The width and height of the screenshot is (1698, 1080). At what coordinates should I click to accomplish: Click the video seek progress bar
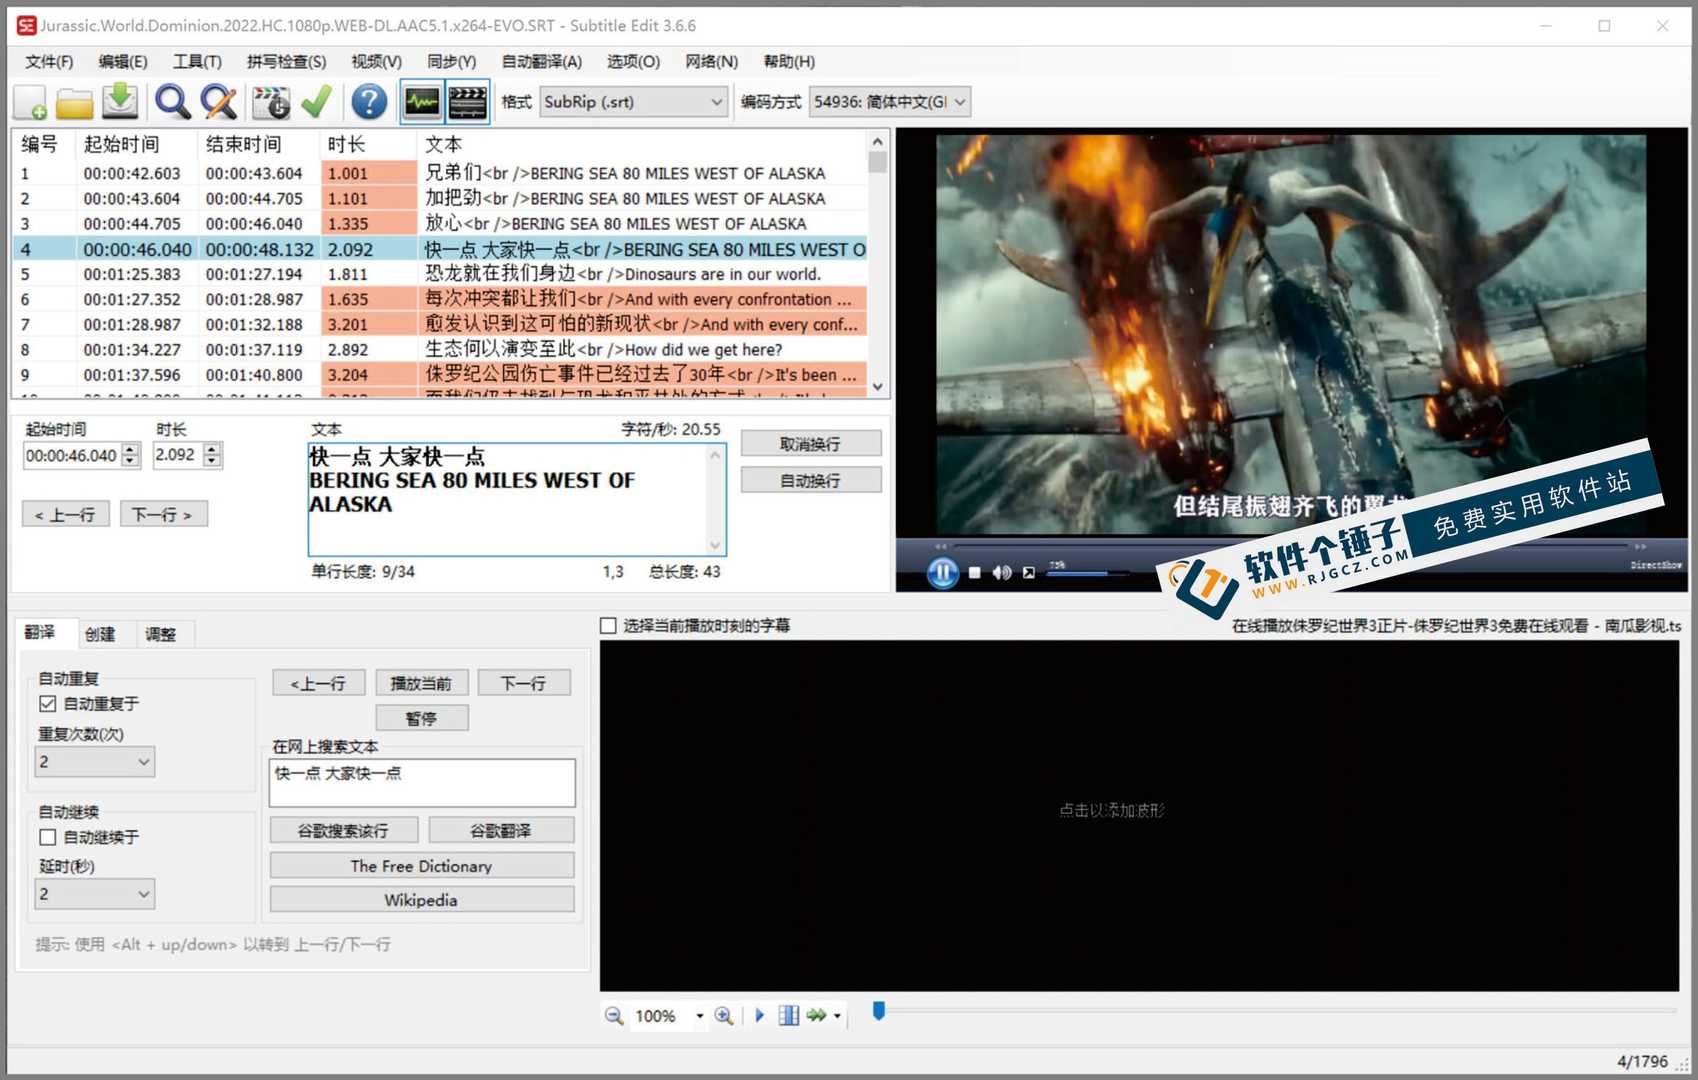[x=1290, y=546]
